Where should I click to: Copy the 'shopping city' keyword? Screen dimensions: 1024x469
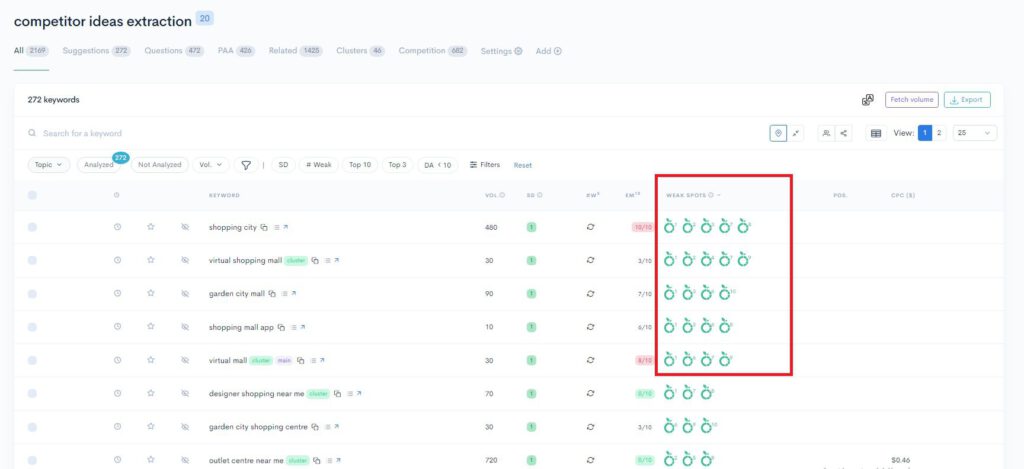click(264, 227)
